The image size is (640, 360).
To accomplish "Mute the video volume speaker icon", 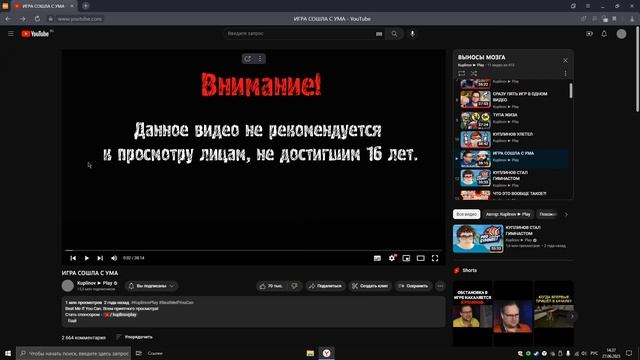I will click(x=114, y=258).
